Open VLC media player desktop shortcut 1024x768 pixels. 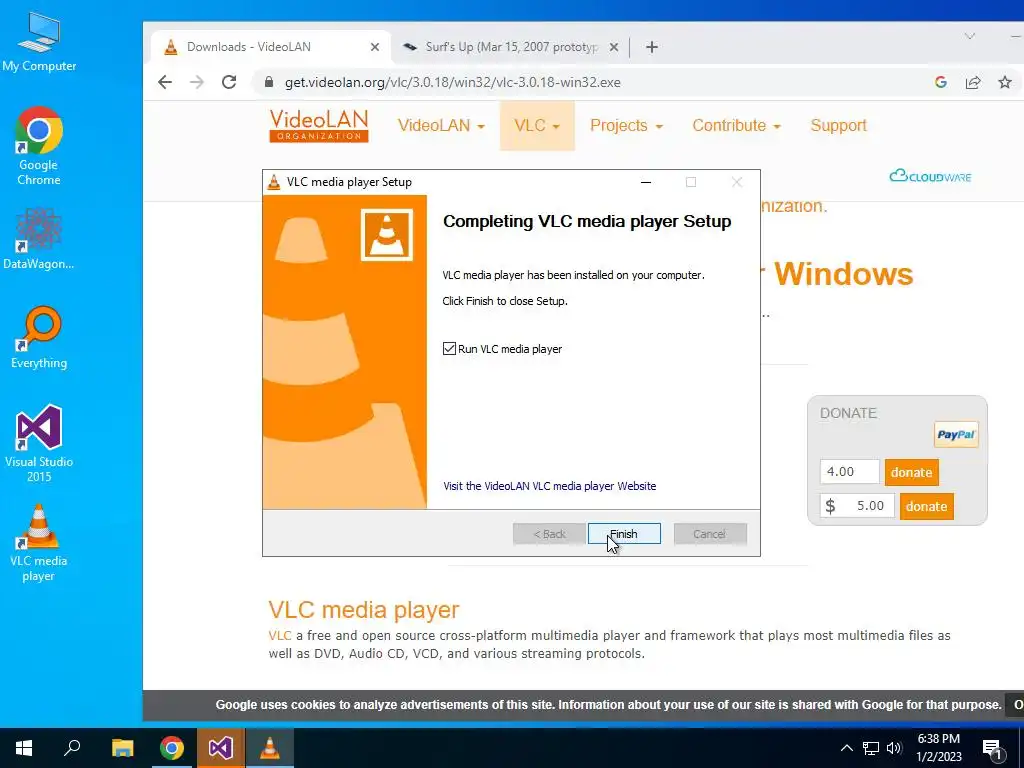point(39,543)
